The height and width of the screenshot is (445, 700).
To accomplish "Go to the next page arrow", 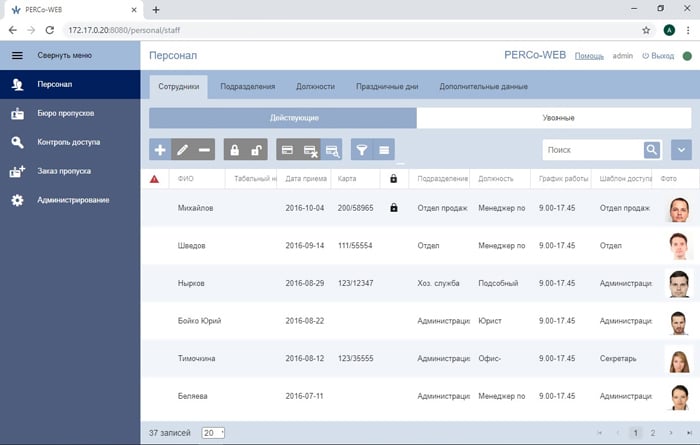I will 671,433.
